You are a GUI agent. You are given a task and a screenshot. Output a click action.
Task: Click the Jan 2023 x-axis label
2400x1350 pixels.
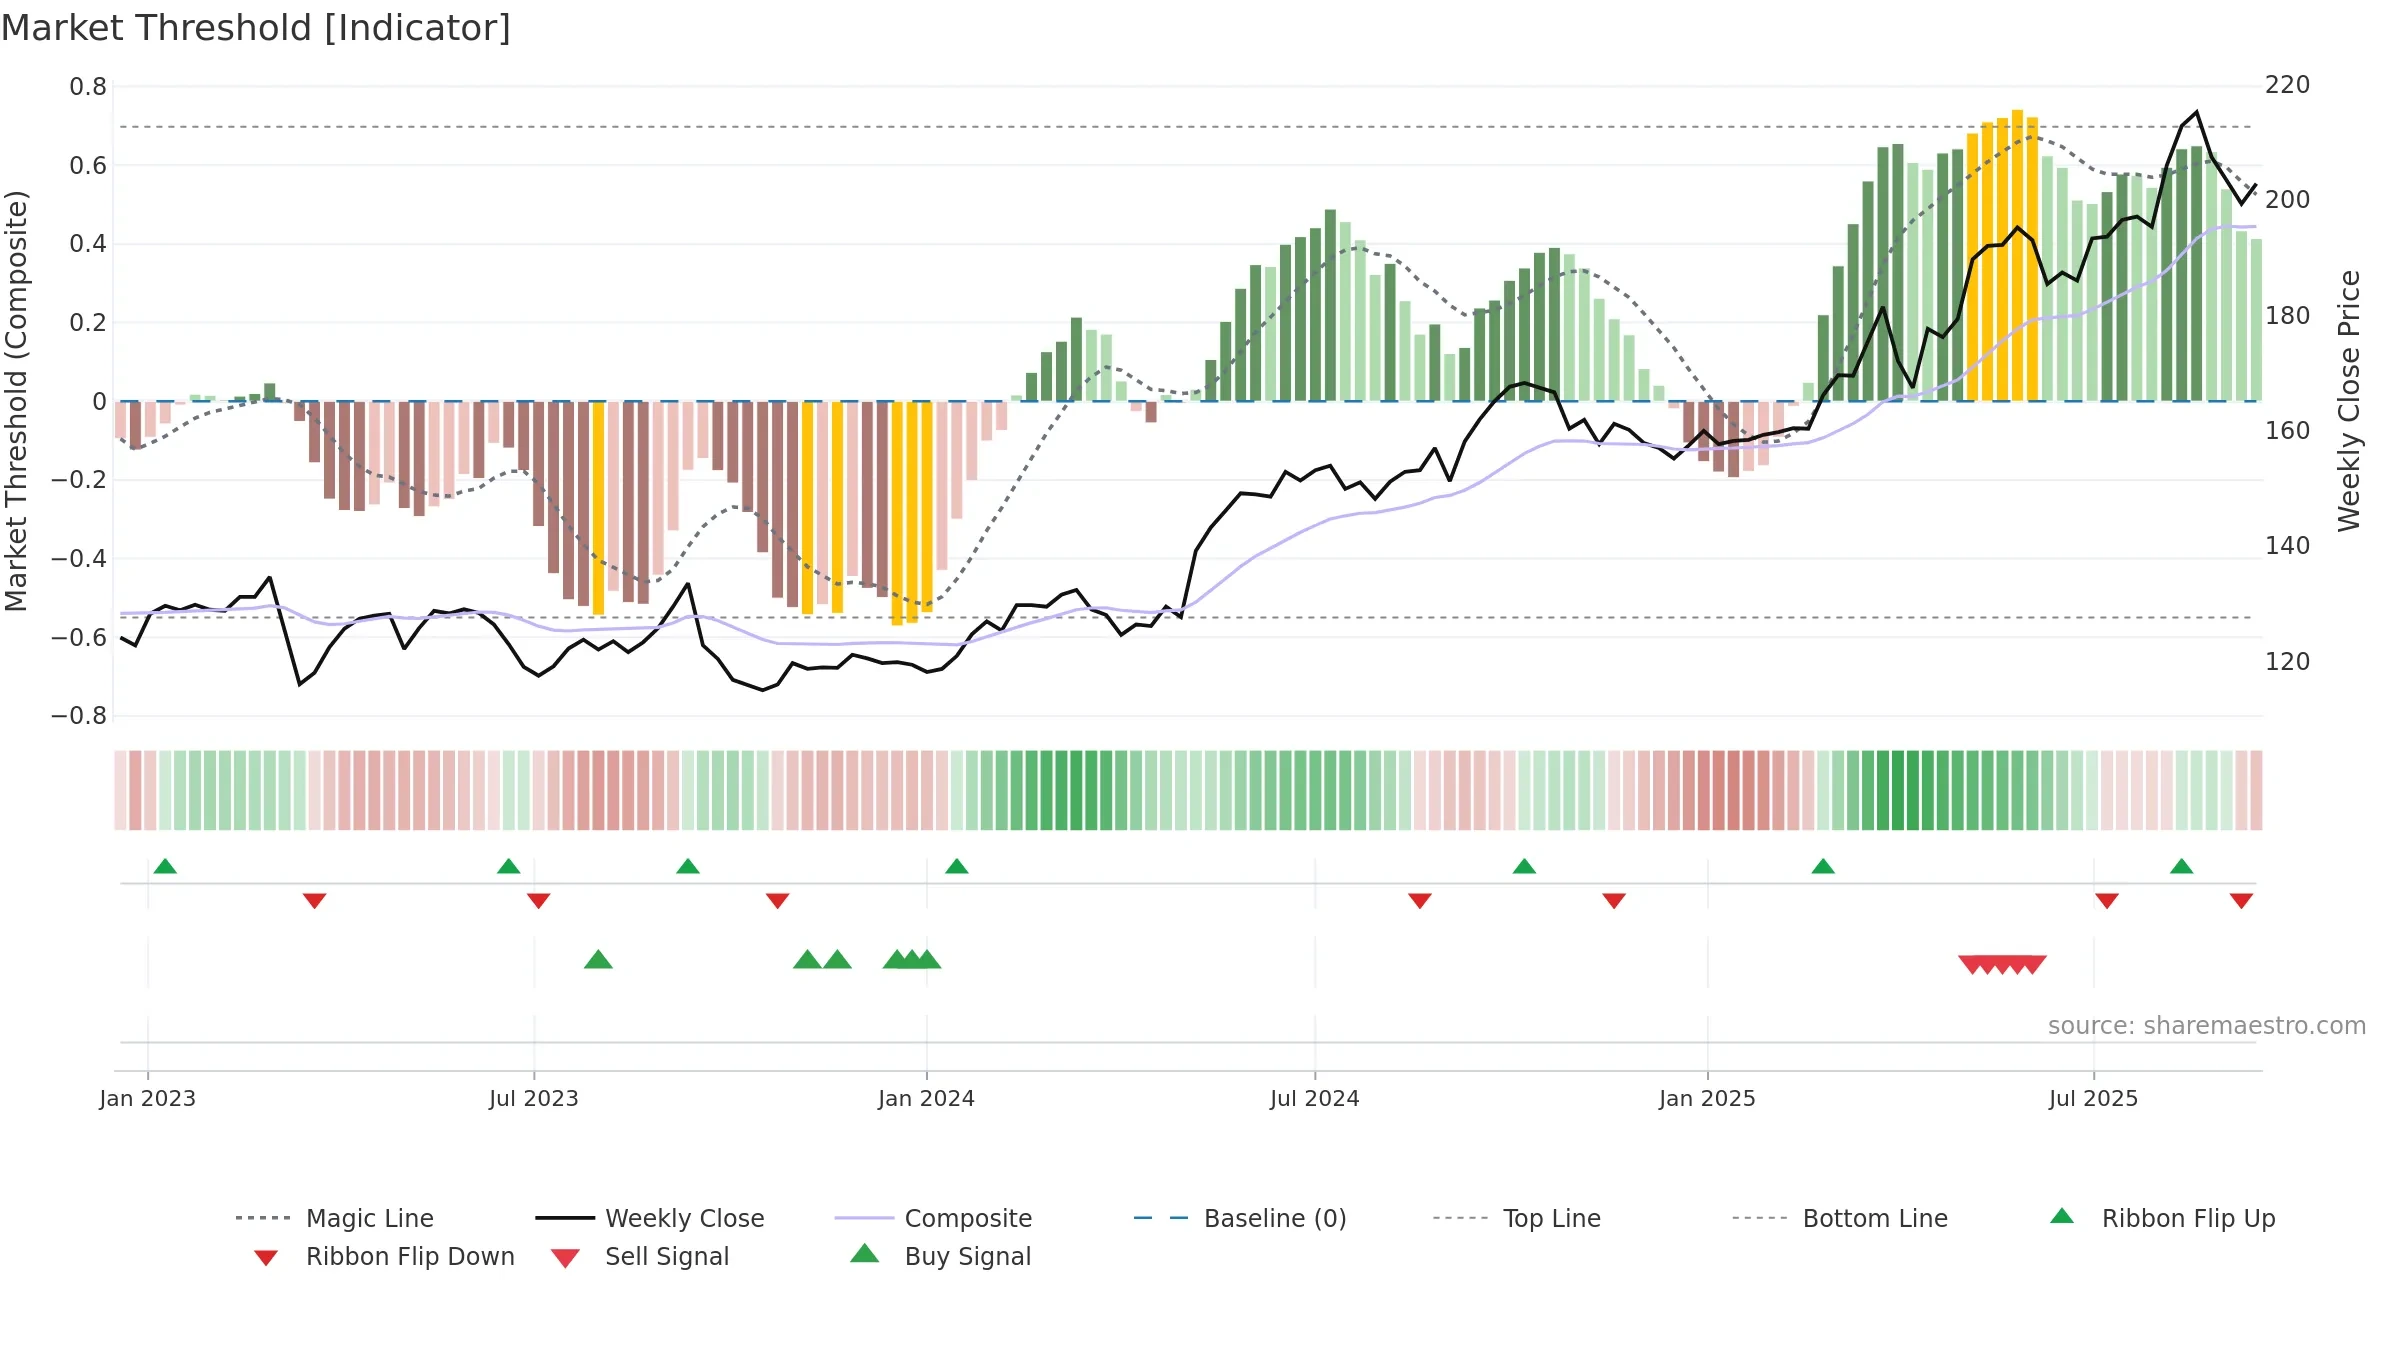pos(148,1098)
